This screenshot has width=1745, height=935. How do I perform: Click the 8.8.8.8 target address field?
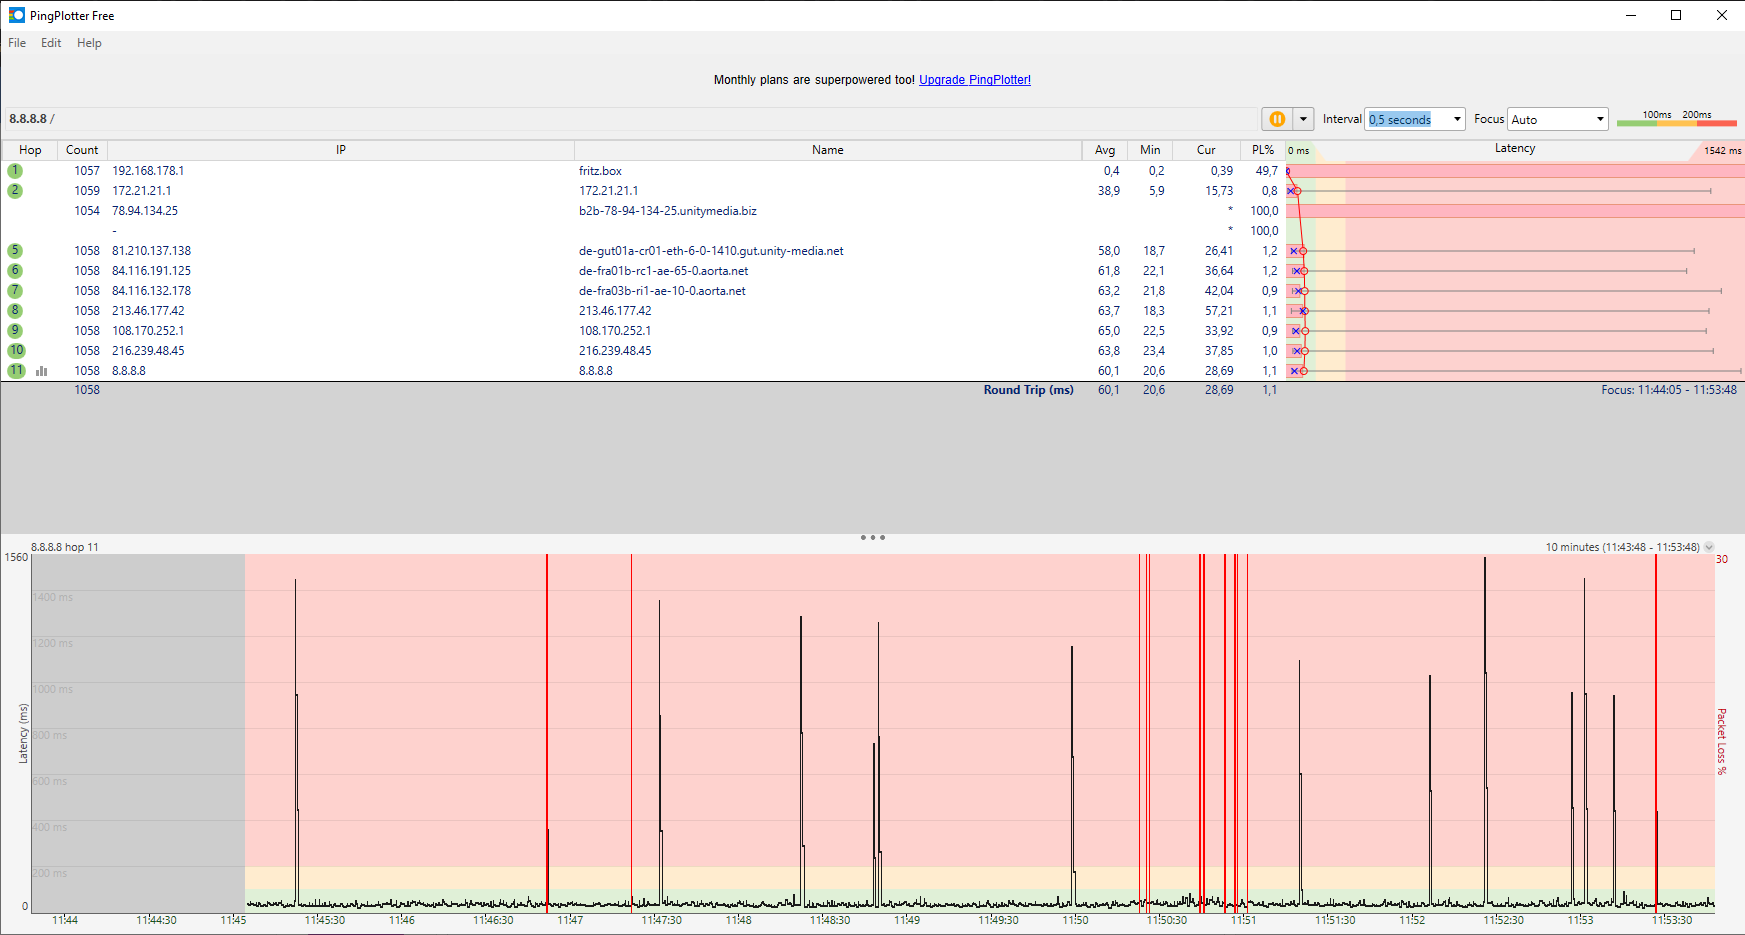point(630,119)
